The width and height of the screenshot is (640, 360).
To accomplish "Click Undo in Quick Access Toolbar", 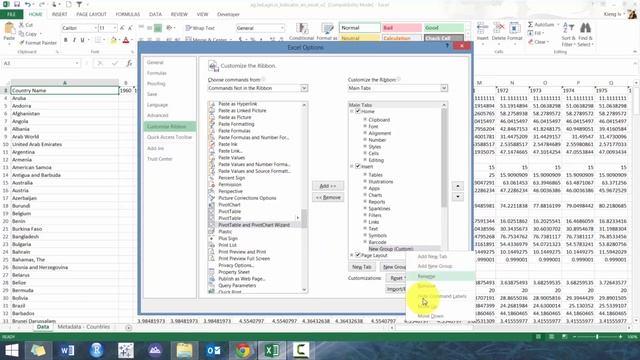I will (28, 4).
